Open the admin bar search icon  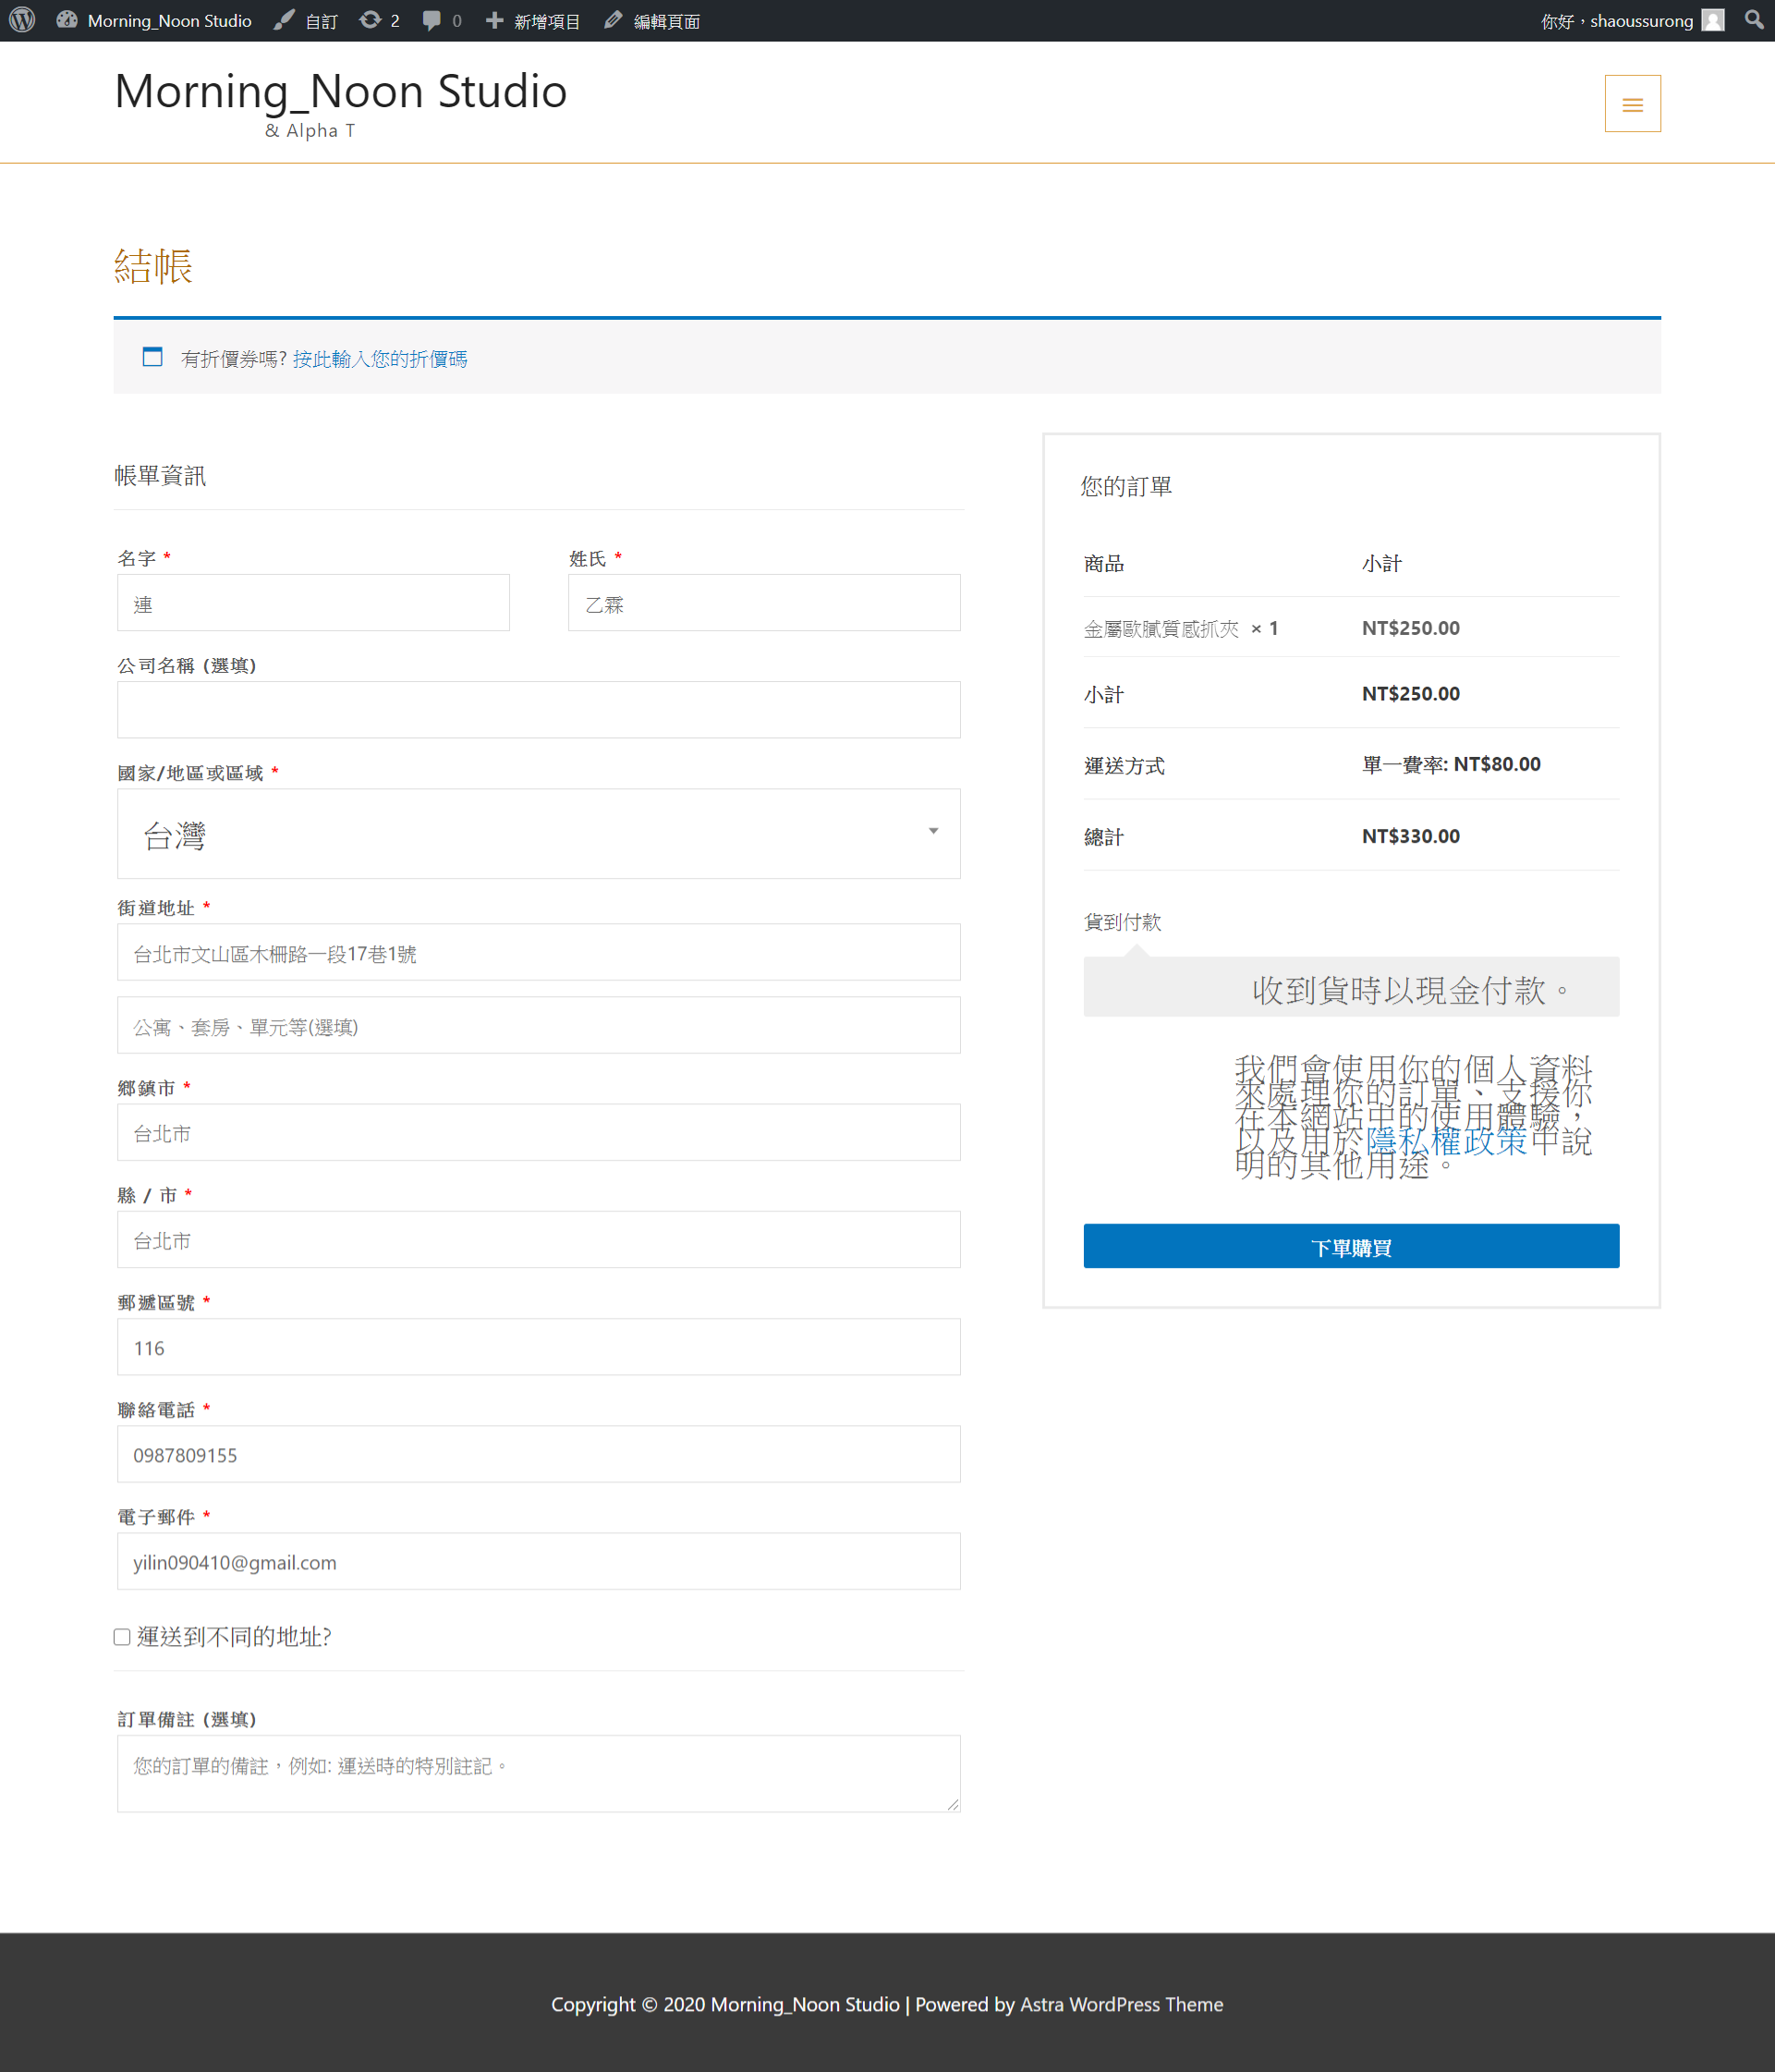click(x=1753, y=20)
